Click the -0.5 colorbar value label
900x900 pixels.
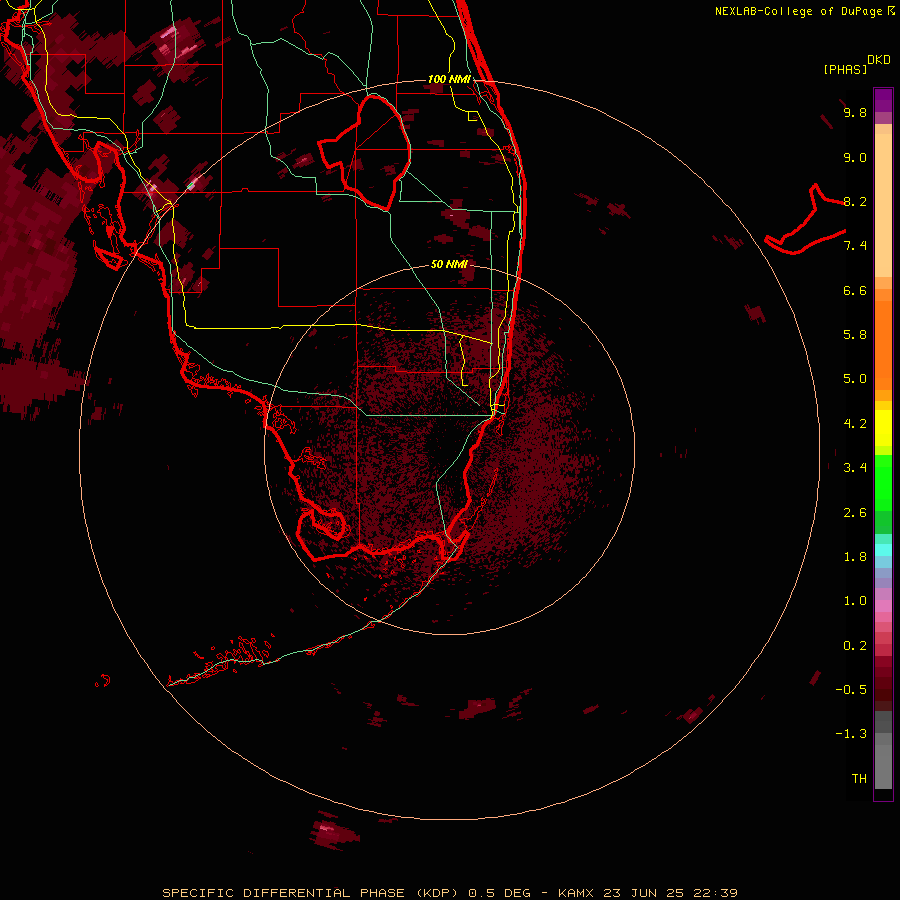(x=851, y=690)
